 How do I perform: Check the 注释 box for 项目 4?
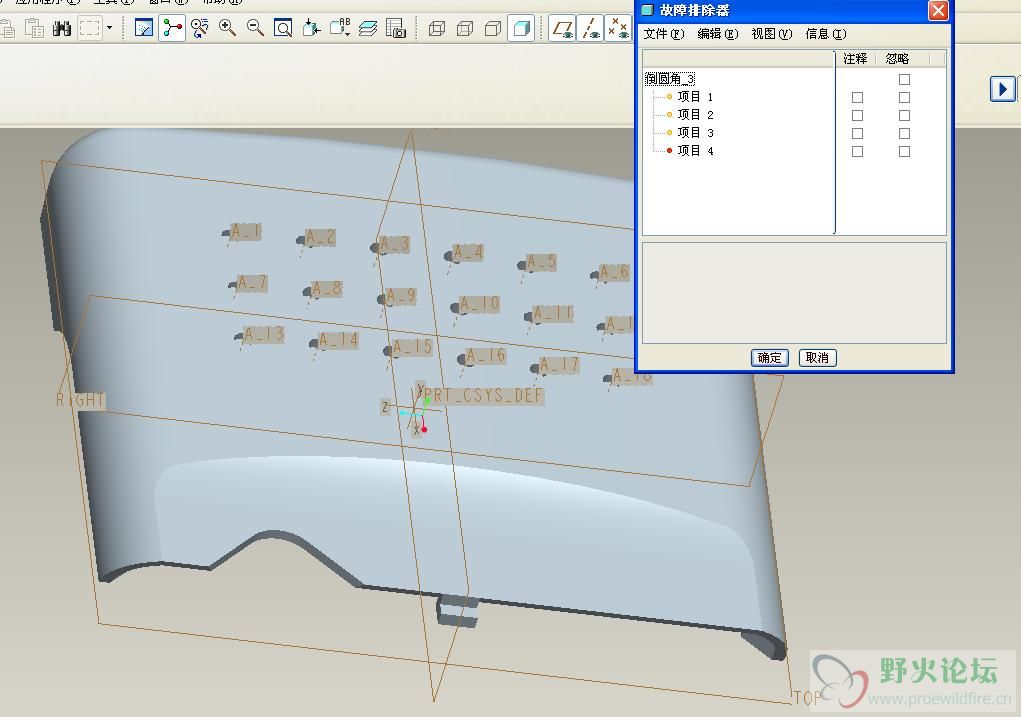(858, 152)
